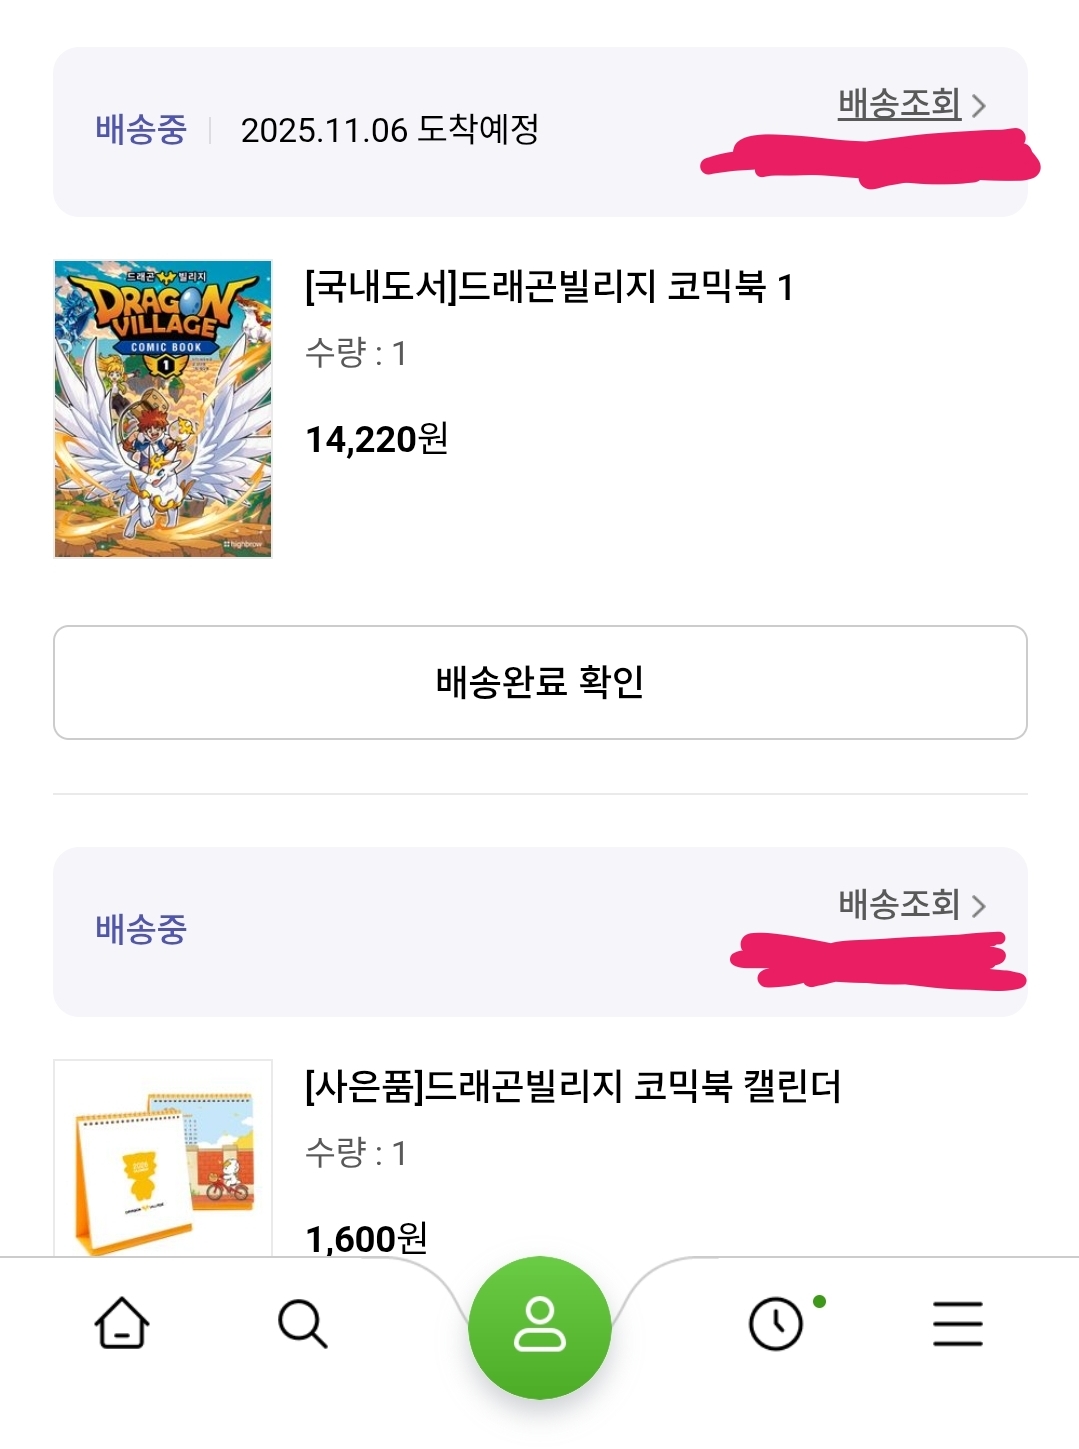Go to the home screen icon

(x=122, y=1323)
